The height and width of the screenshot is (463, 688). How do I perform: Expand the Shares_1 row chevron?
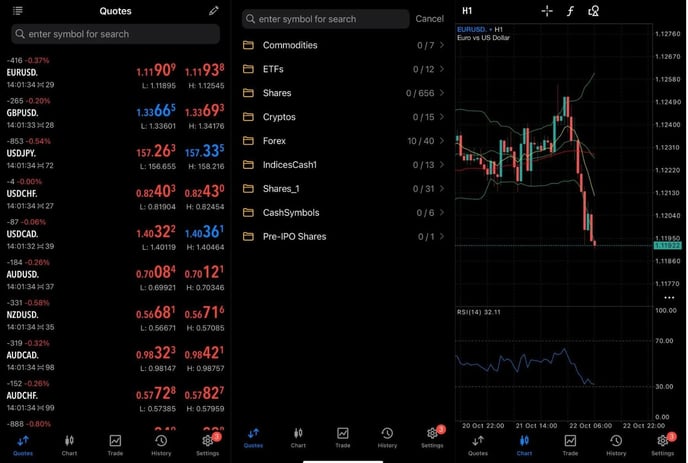pos(441,189)
